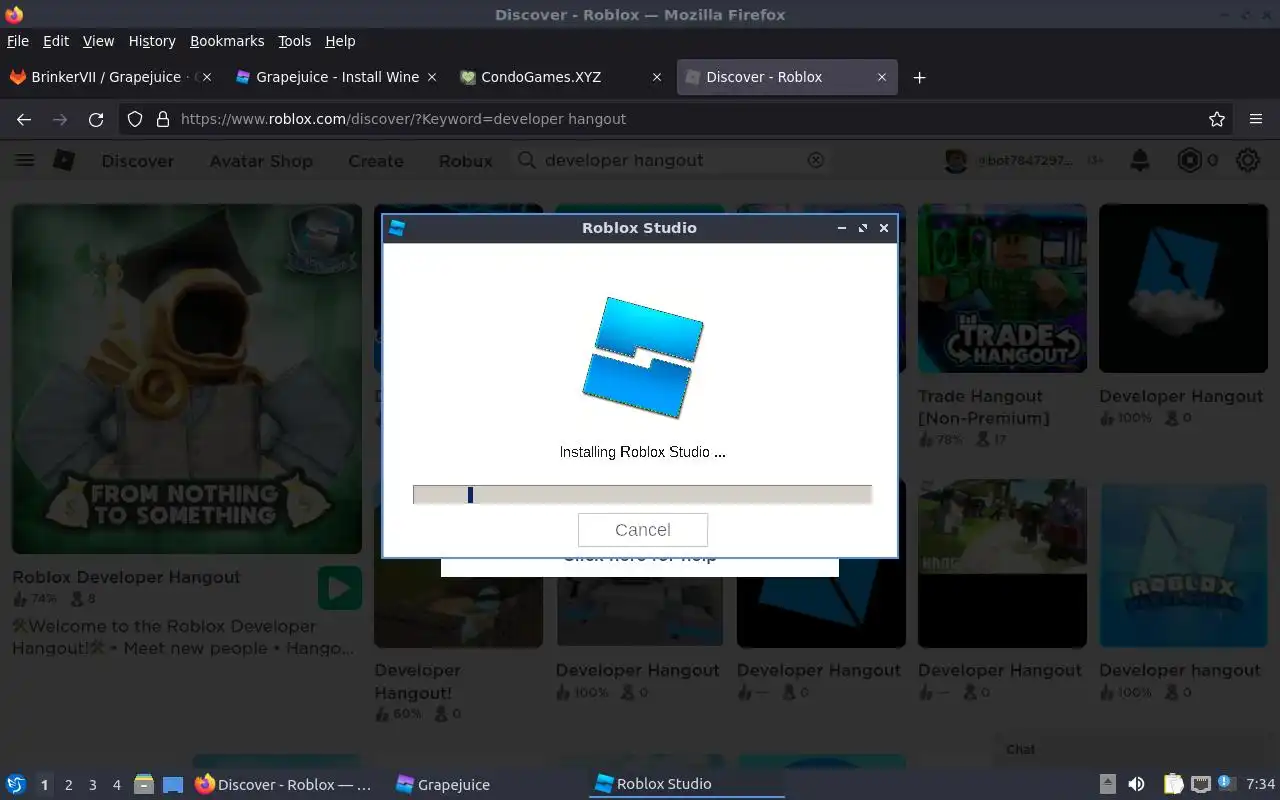Open the File menu in Firefox
This screenshot has height=800, width=1280.
[x=18, y=41]
